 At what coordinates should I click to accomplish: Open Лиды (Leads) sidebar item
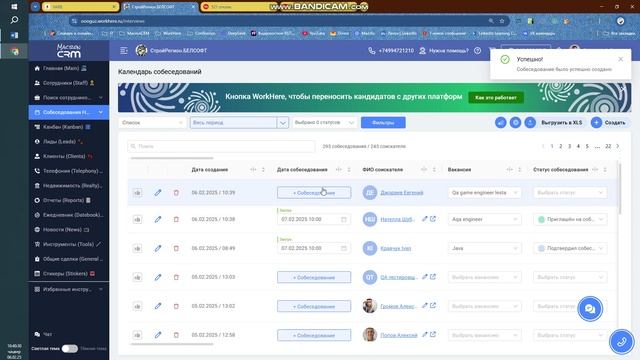(69, 142)
